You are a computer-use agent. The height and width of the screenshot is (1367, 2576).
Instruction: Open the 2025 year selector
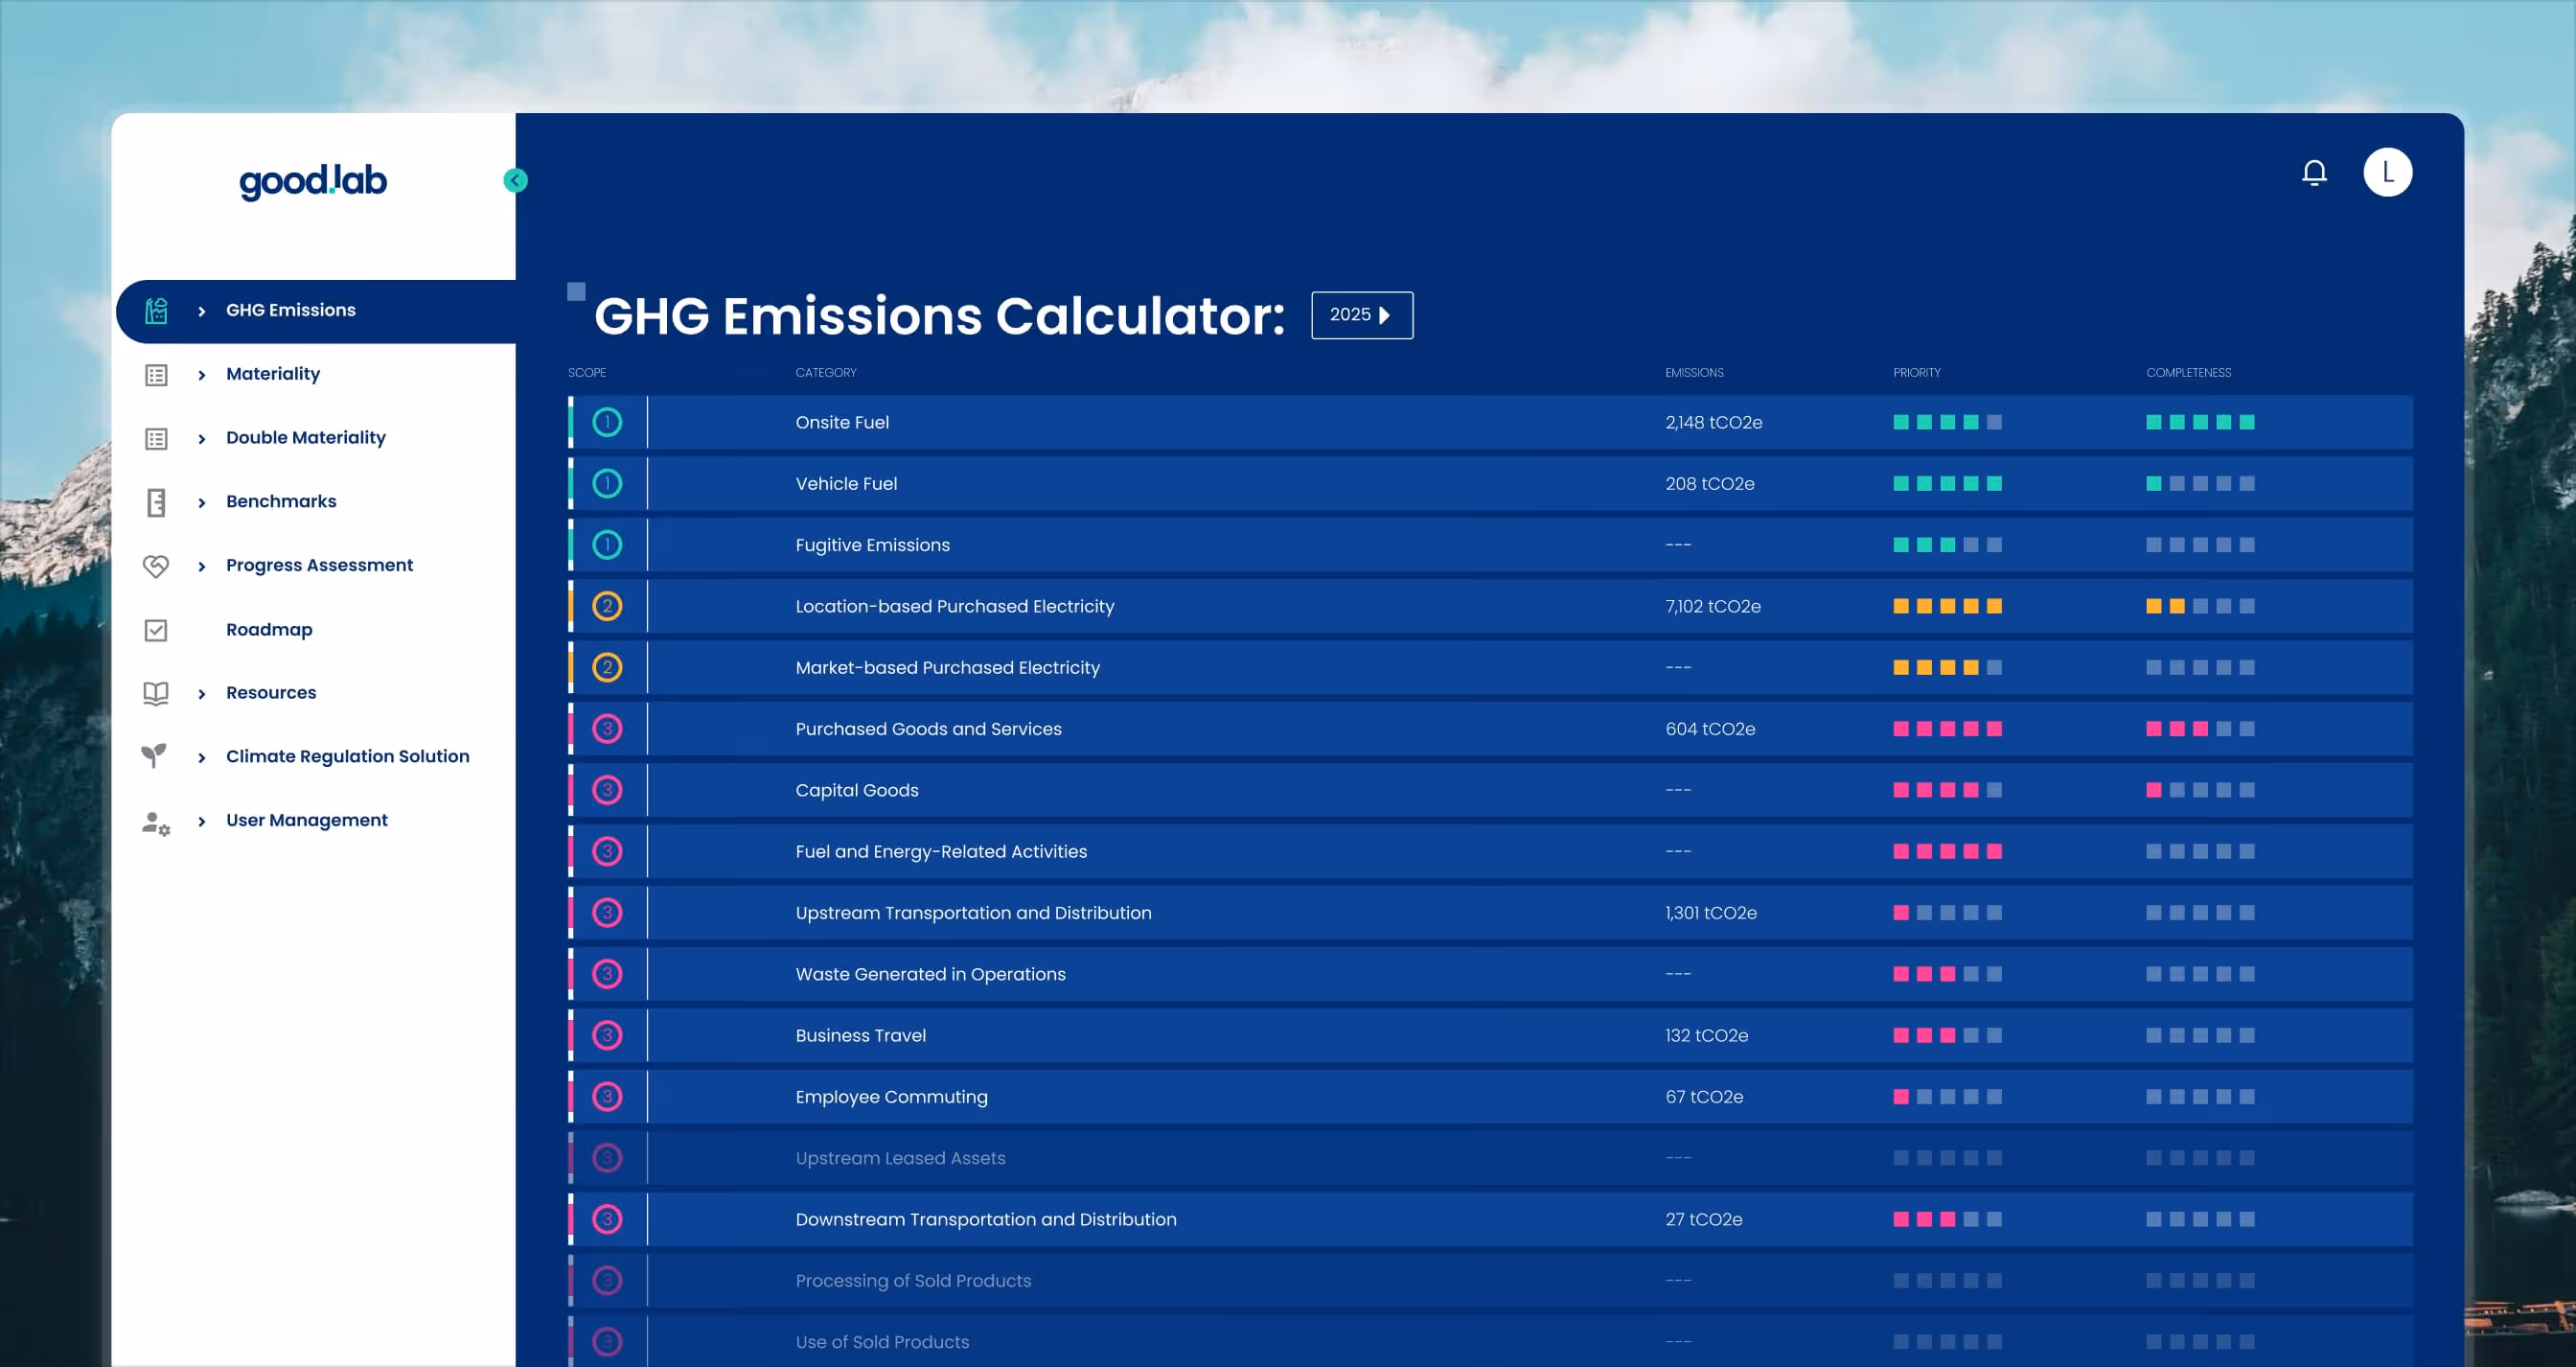coord(1362,315)
